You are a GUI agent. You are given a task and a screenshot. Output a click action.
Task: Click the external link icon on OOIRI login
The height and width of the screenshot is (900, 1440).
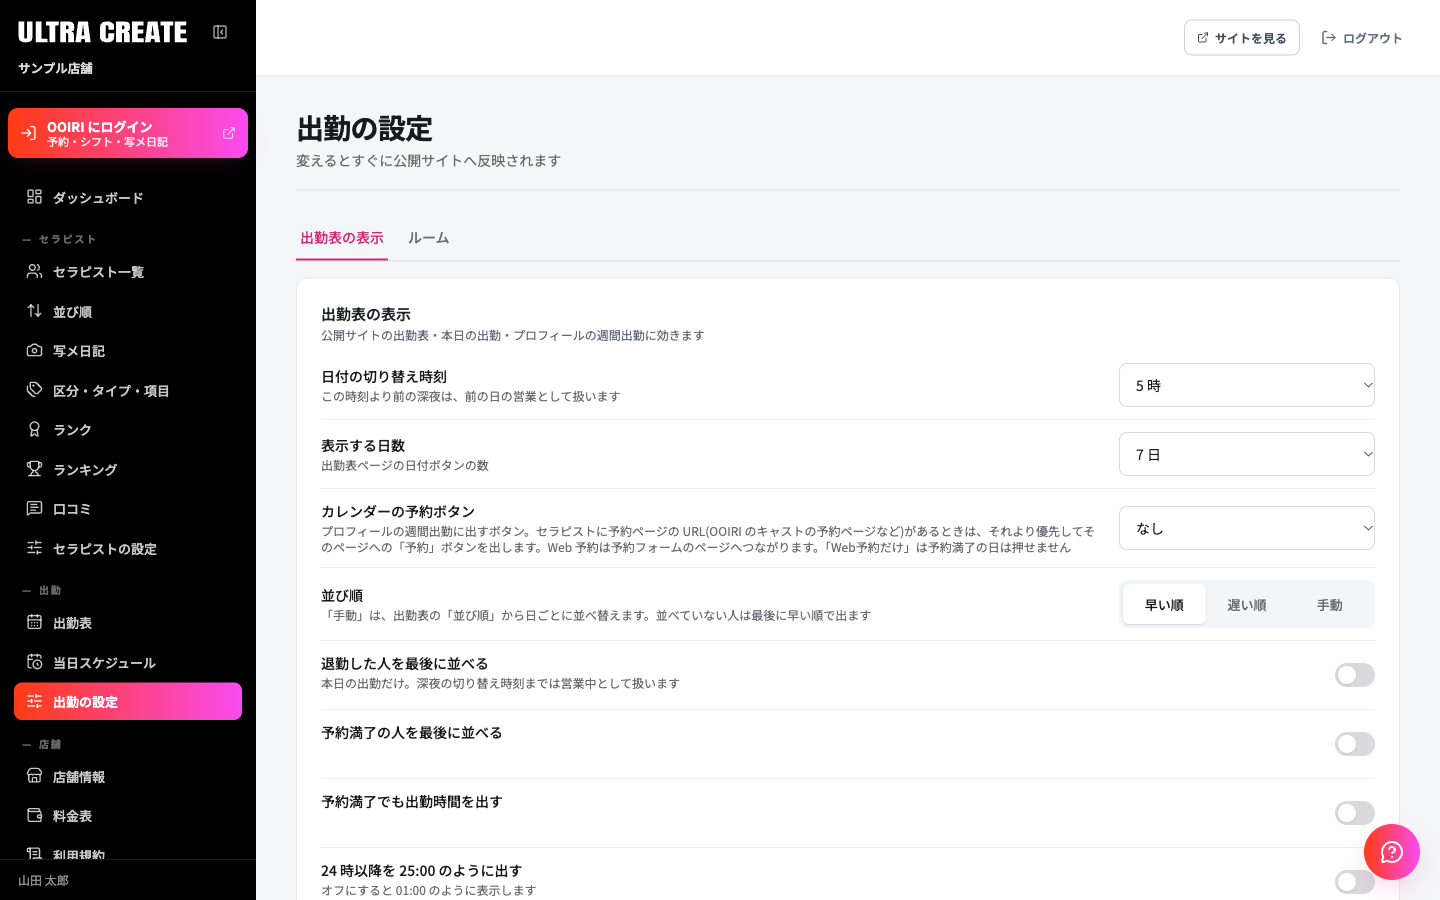[x=229, y=133]
